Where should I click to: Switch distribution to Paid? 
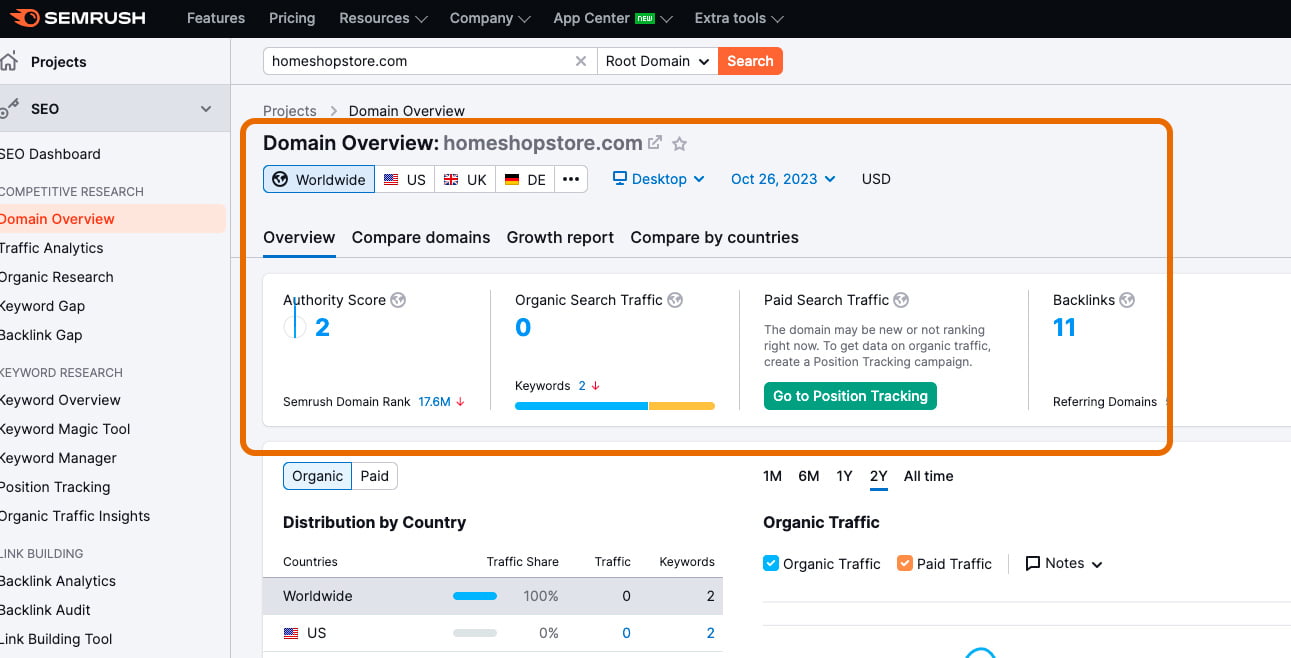click(x=375, y=476)
